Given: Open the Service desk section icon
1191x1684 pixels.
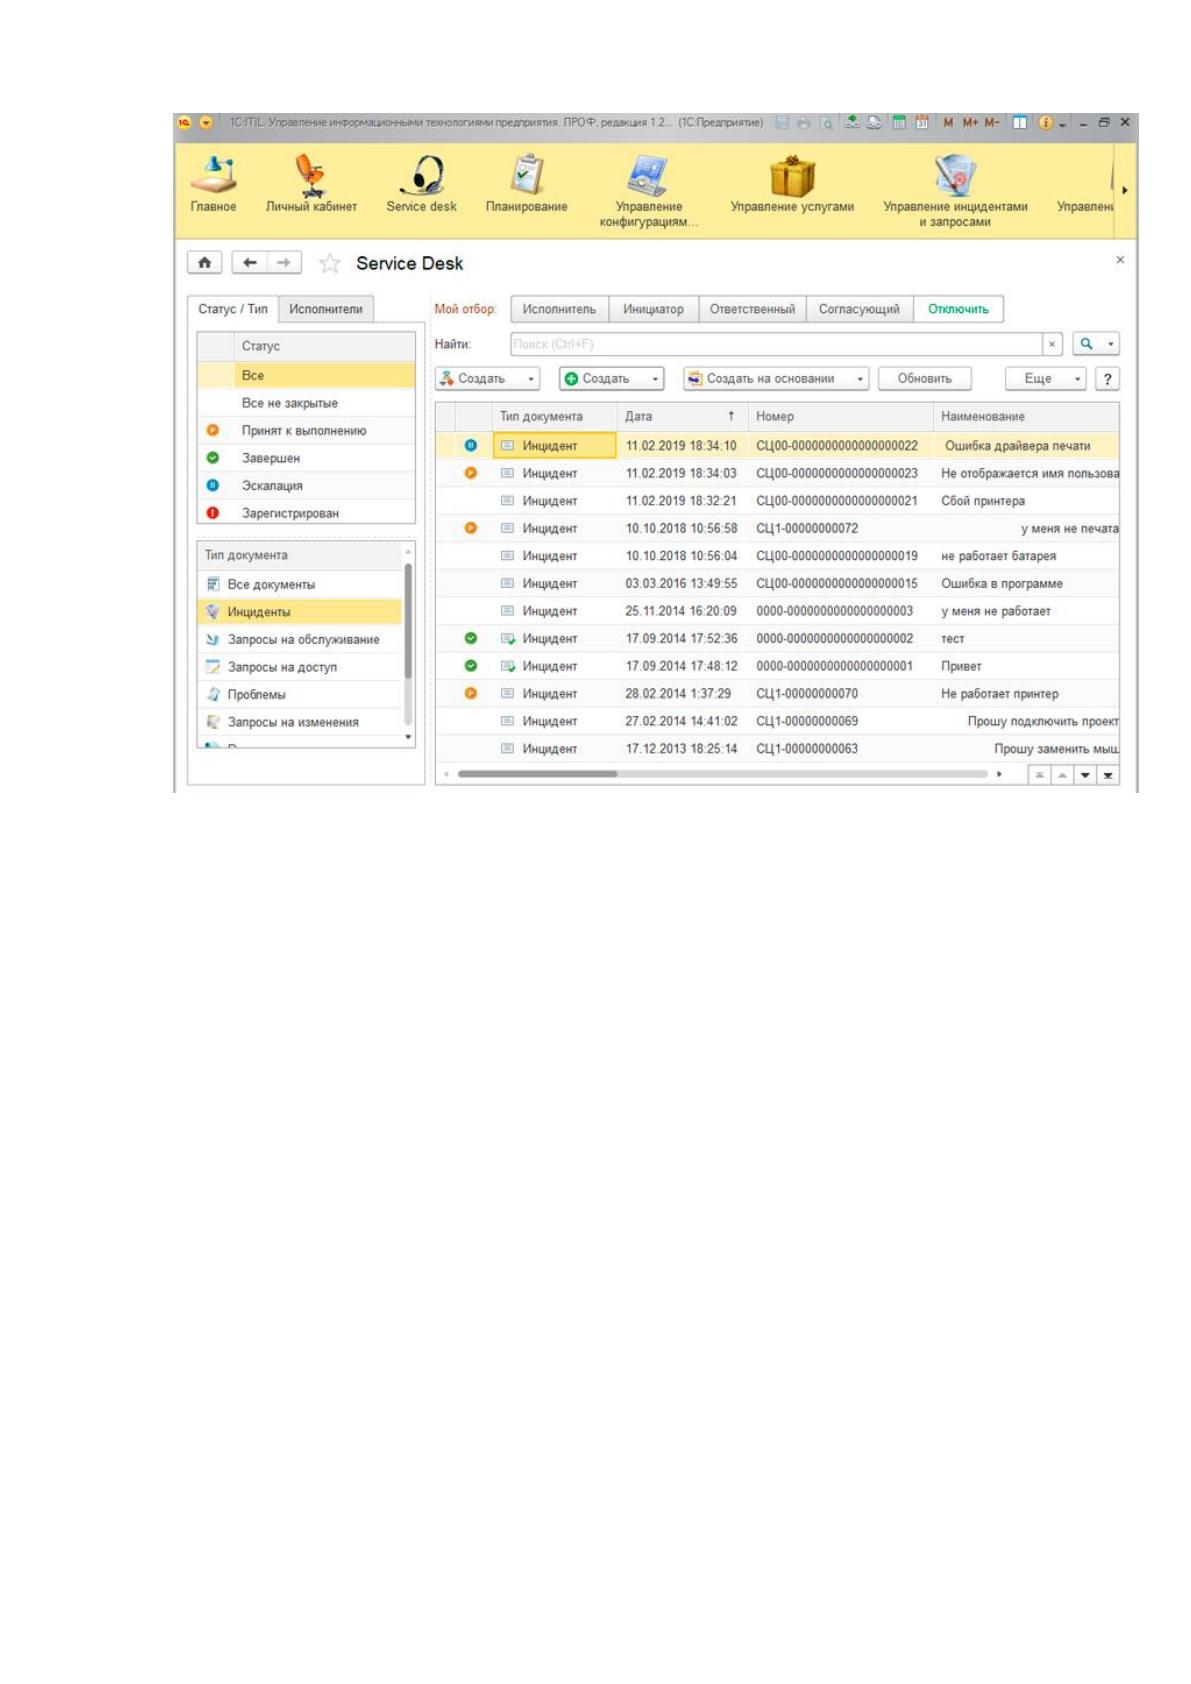Looking at the screenshot, I should (422, 176).
